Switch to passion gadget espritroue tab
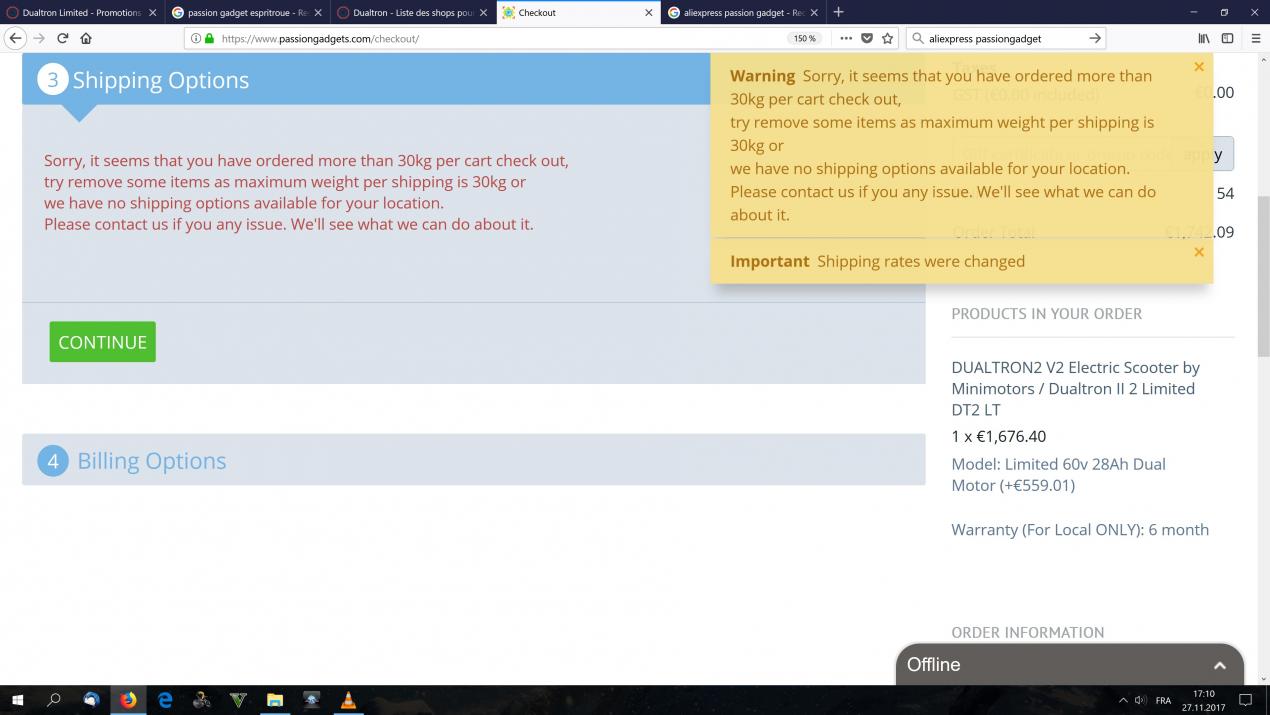 click(248, 13)
